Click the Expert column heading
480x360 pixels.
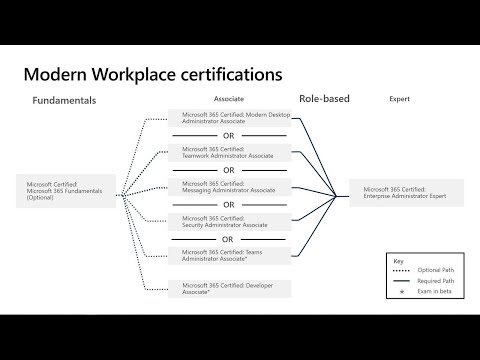399,99
